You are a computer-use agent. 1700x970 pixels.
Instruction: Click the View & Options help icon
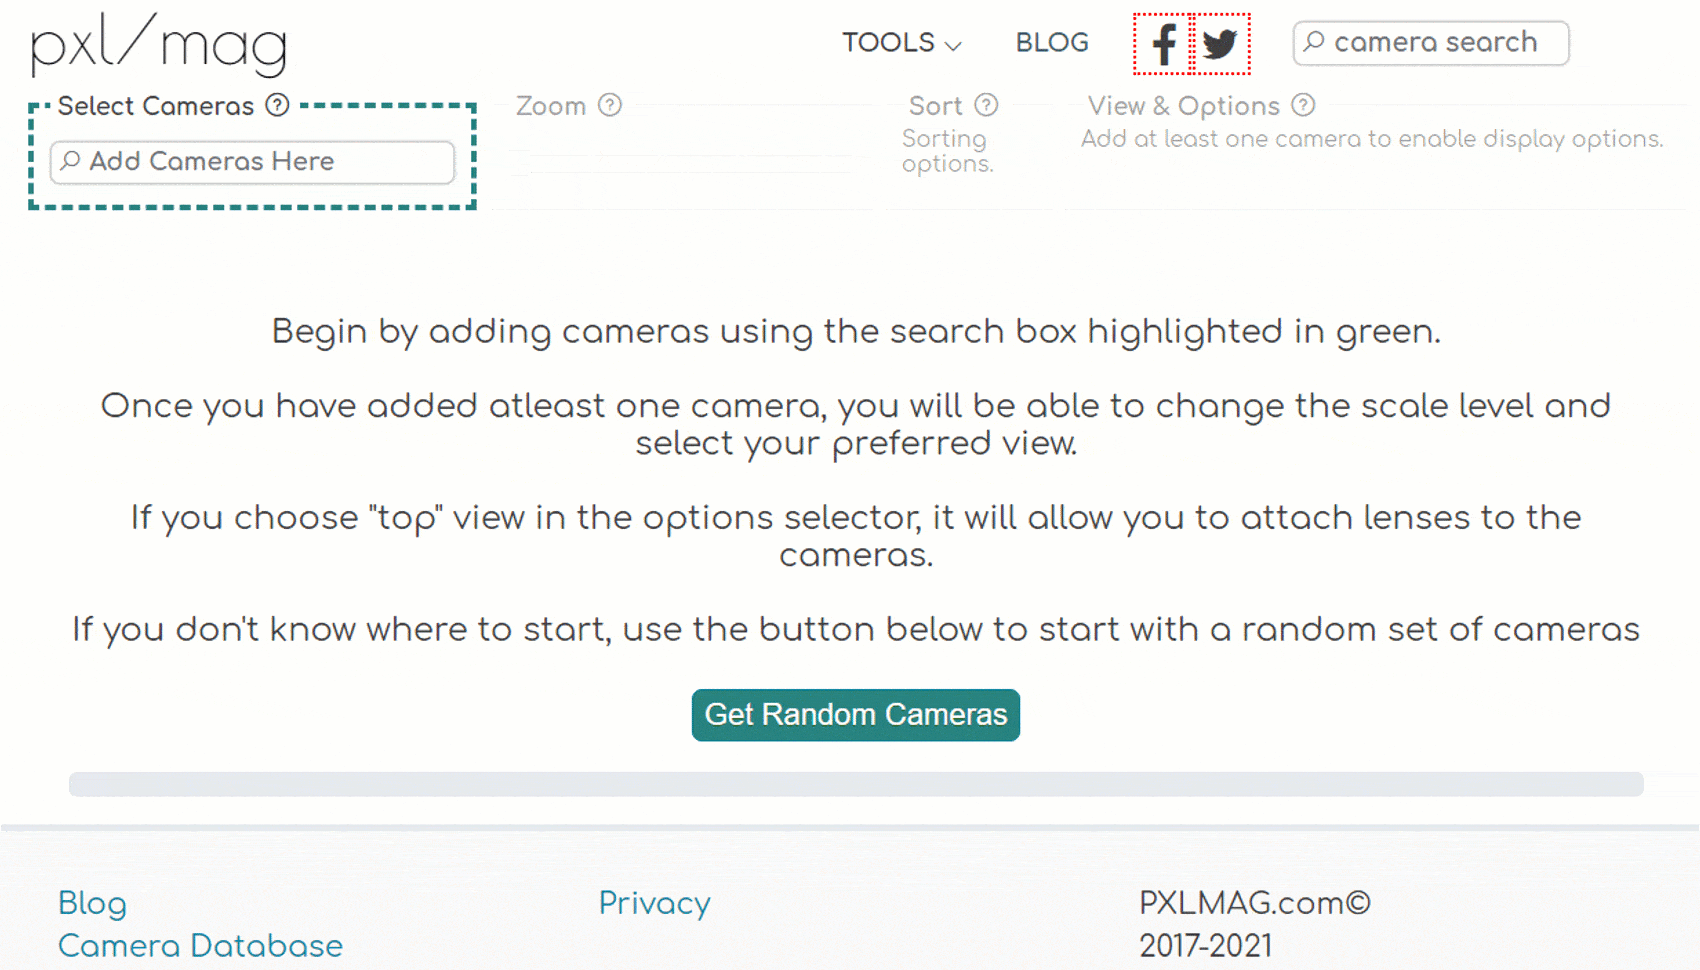1304,105
